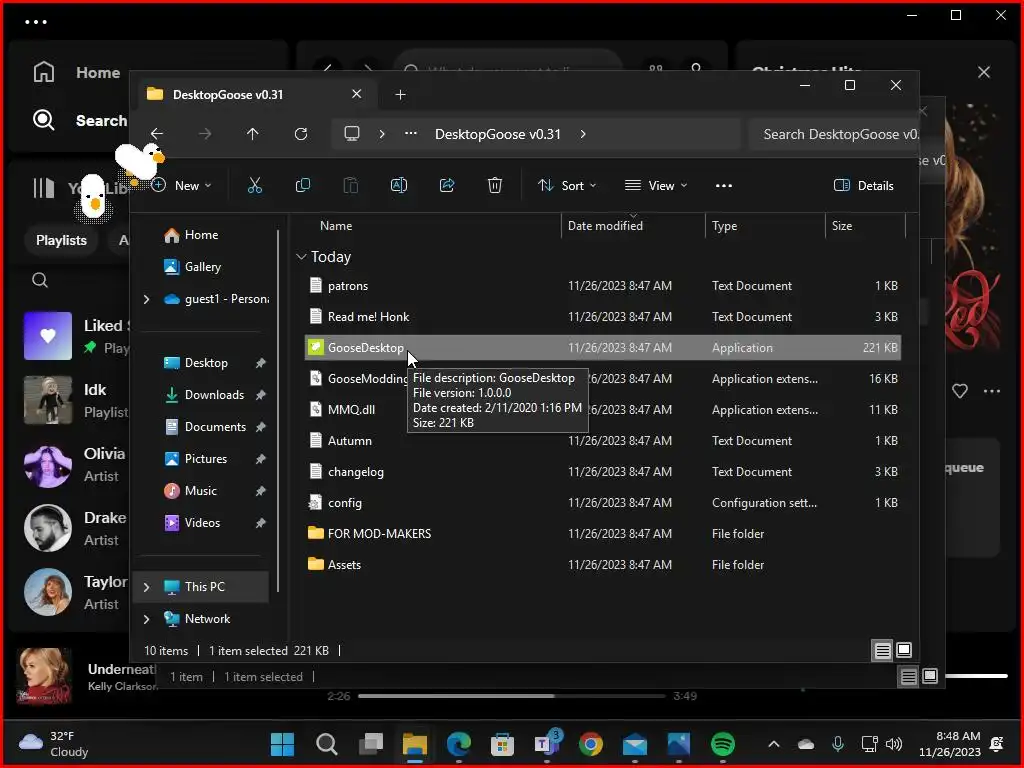Click the Copy icon in Explorer toolbar
Image resolution: width=1024 pixels, height=768 pixels.
302,185
